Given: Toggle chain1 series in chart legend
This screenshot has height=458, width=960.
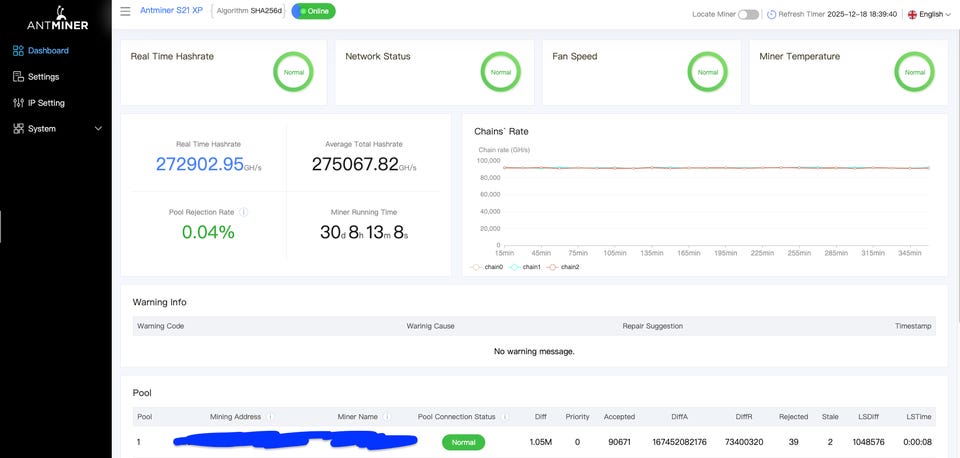Looking at the screenshot, I should (x=524, y=267).
